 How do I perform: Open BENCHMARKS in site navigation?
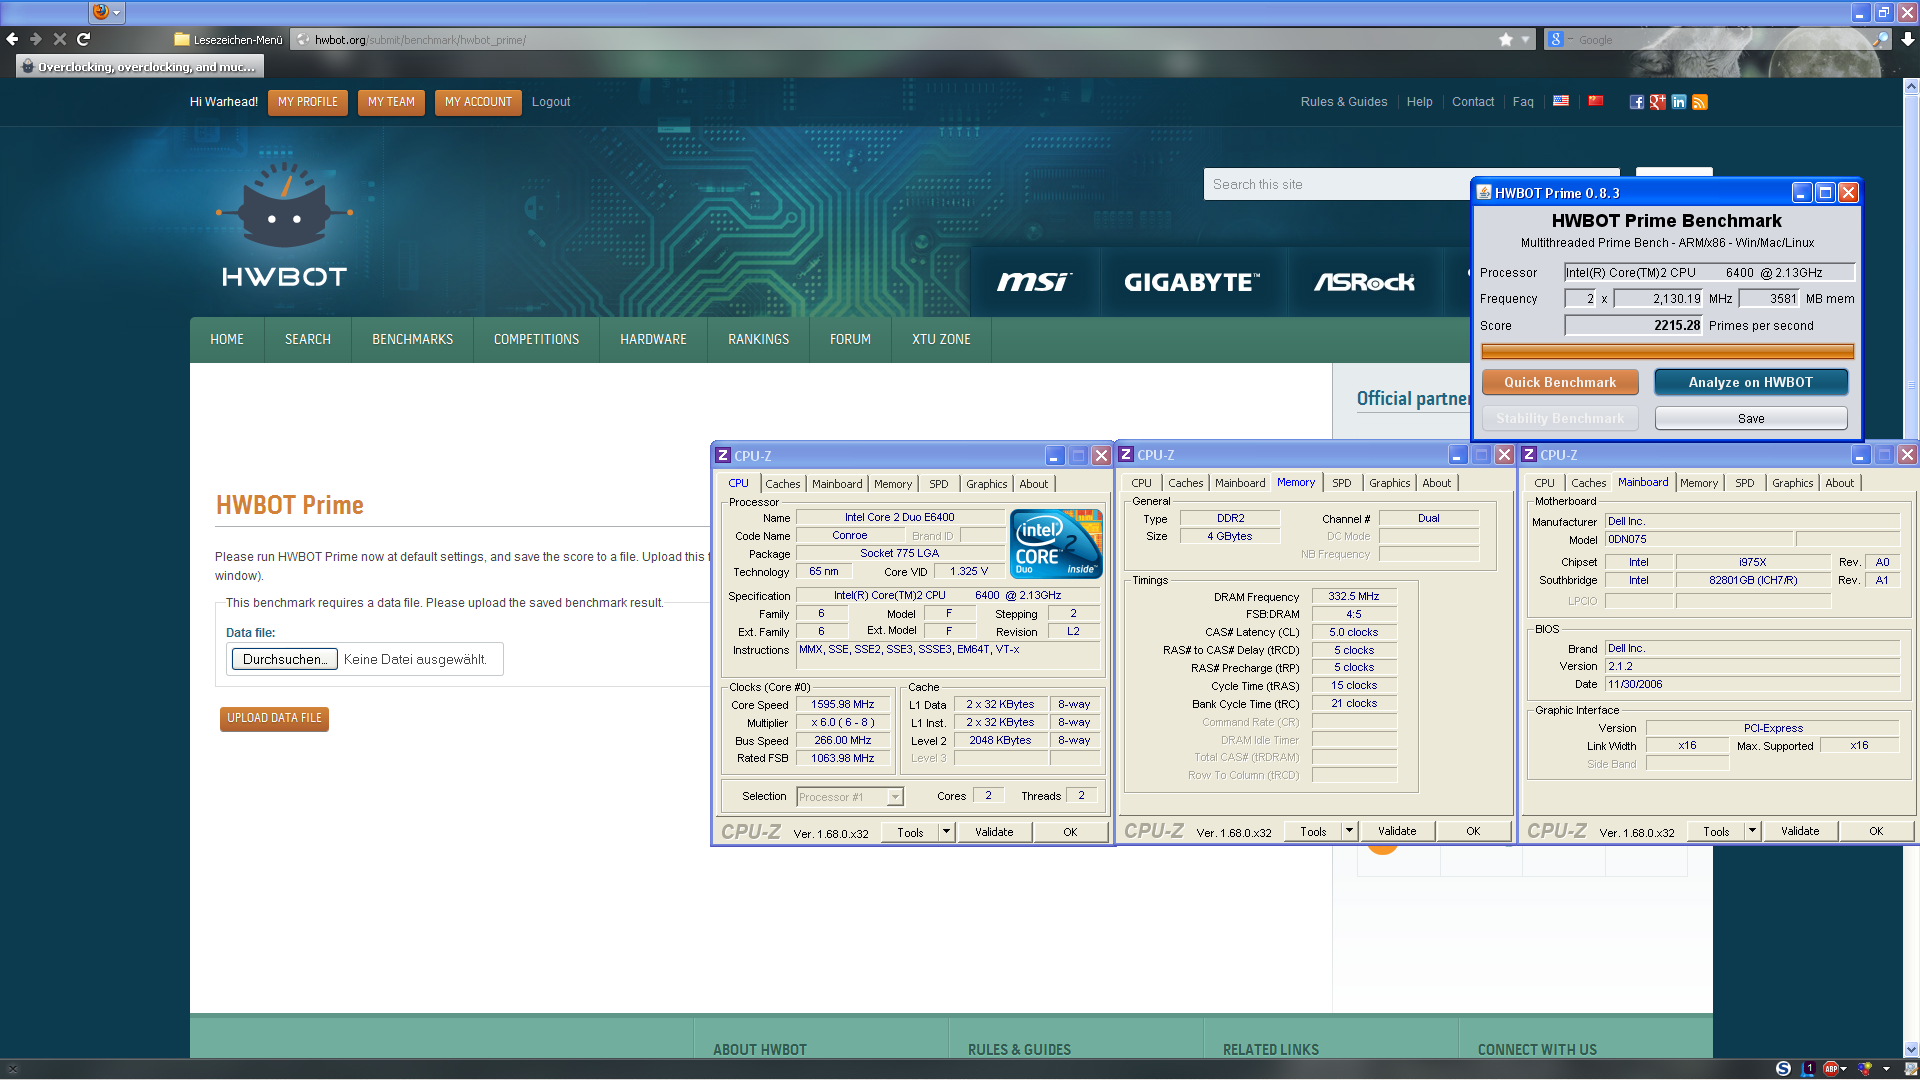413,340
